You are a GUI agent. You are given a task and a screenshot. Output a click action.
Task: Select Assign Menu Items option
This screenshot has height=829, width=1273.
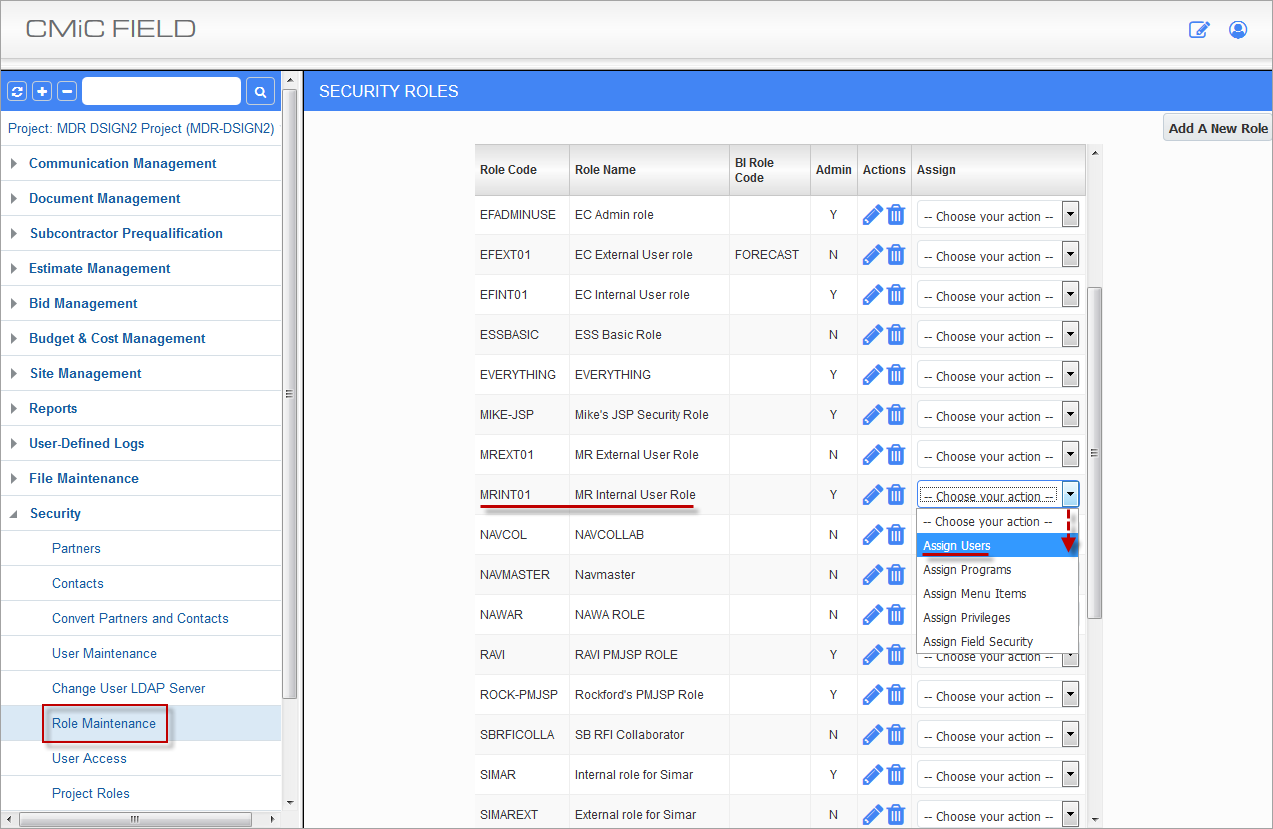pyautogui.click(x=997, y=594)
